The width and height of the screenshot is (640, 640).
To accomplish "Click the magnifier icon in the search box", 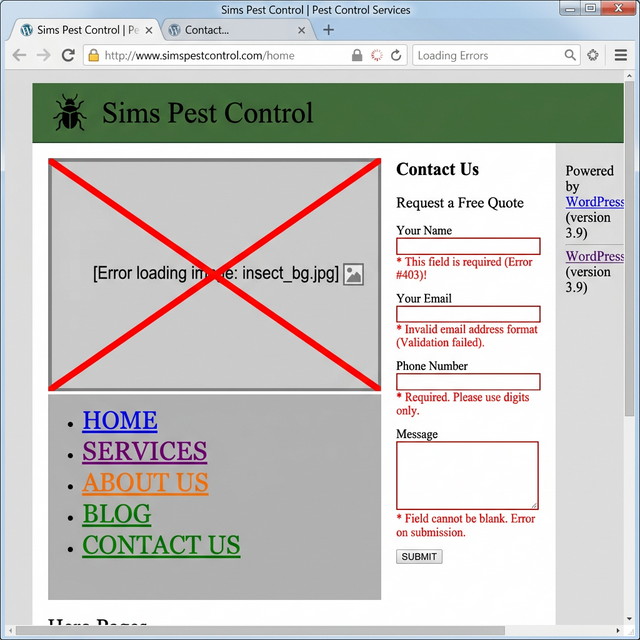I will [x=570, y=55].
